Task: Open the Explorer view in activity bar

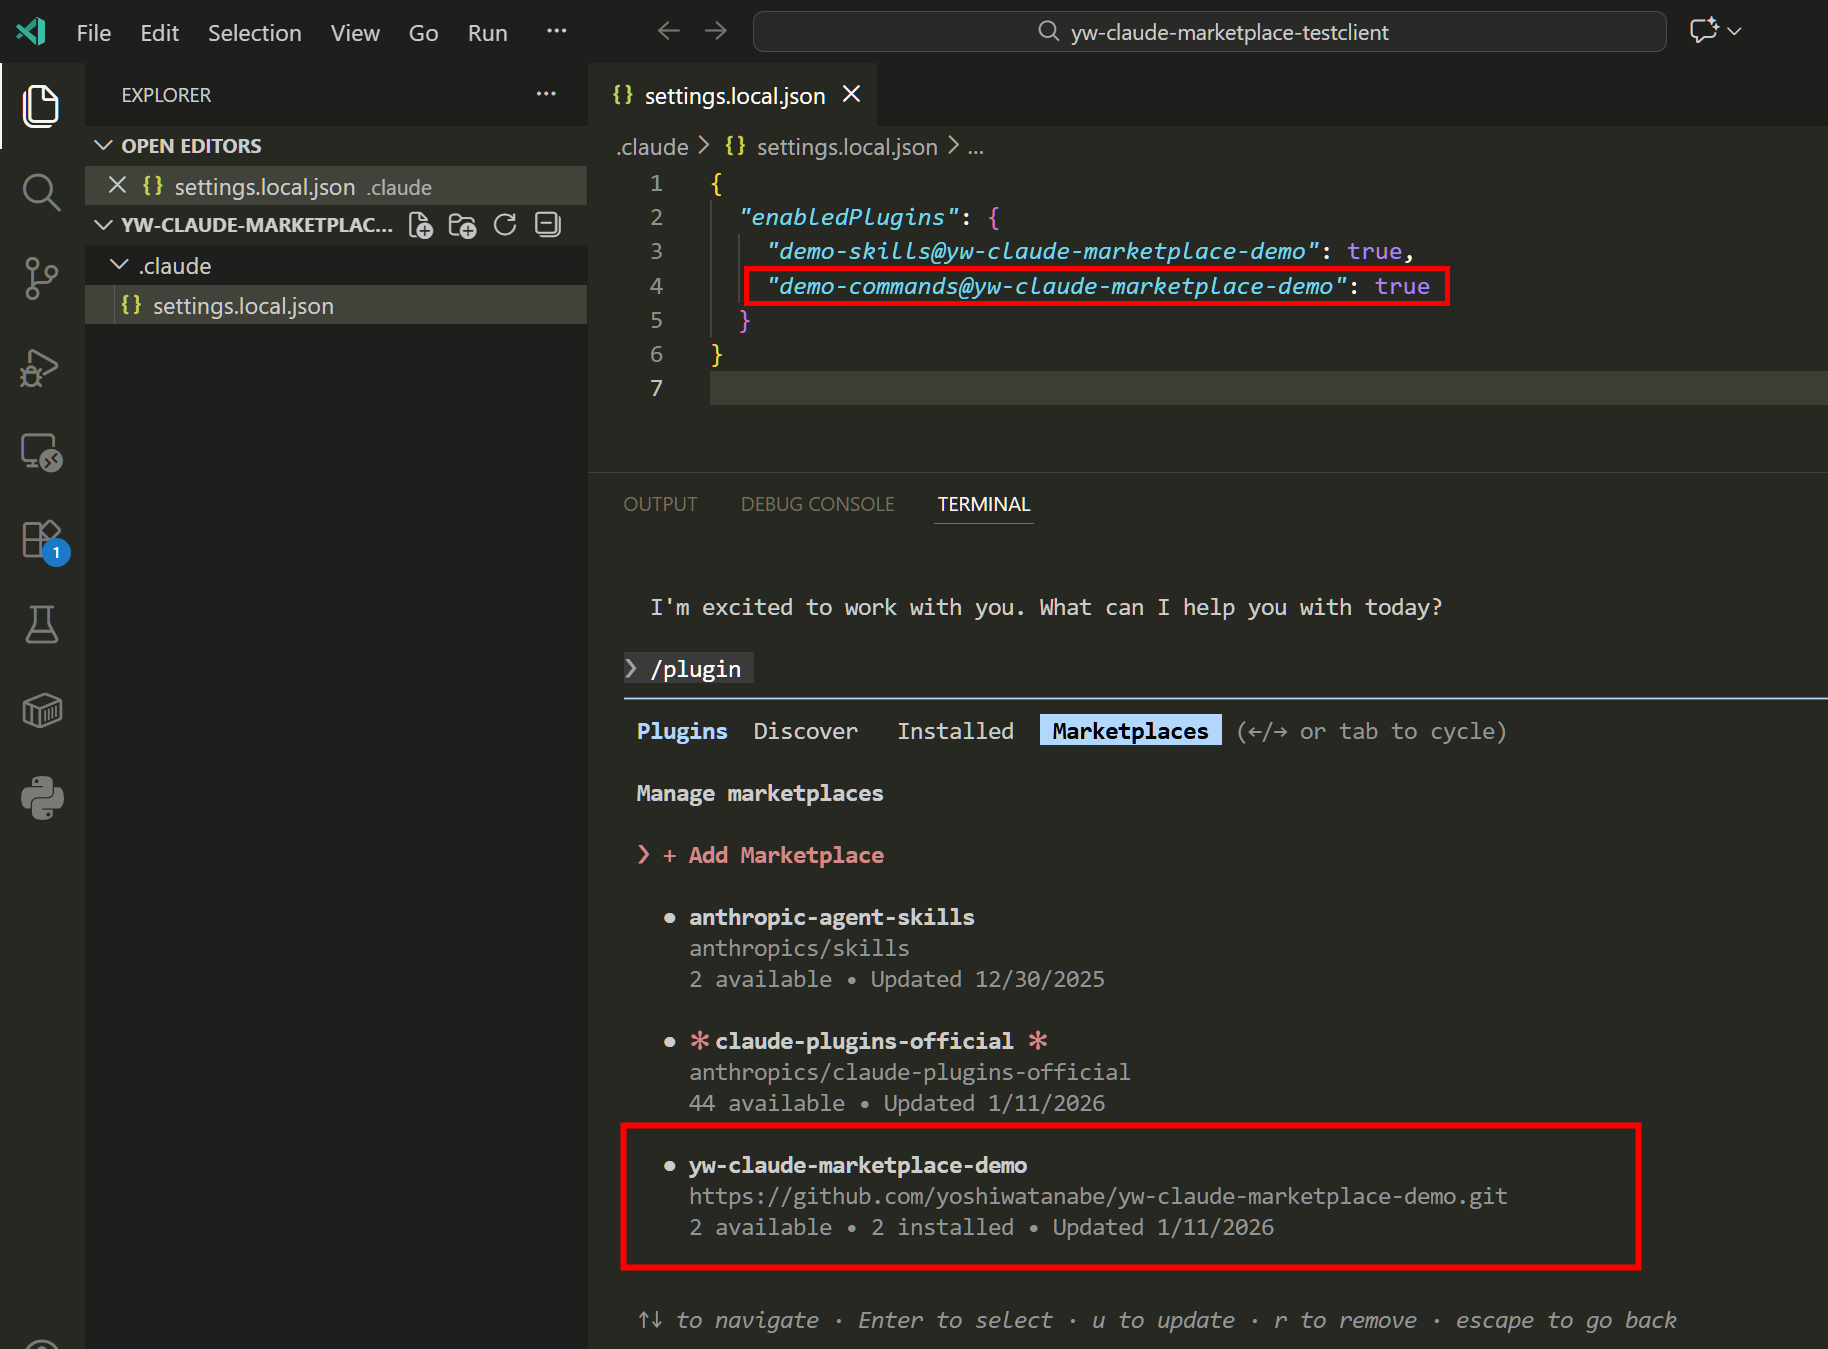Action: click(x=41, y=106)
